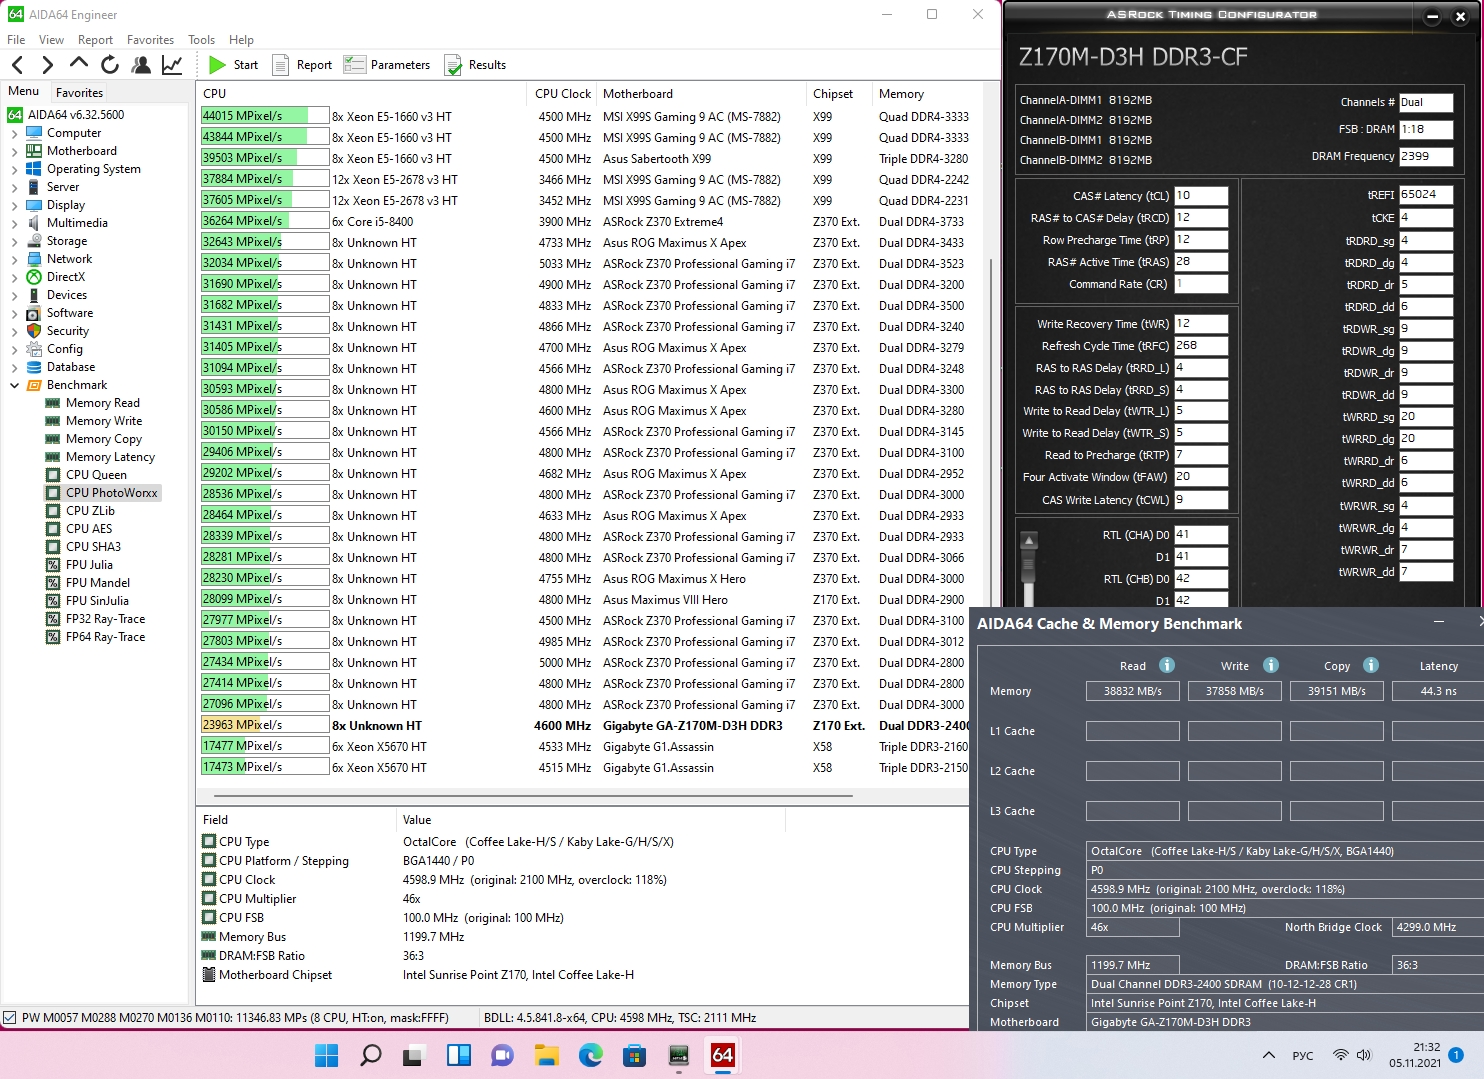This screenshot has height=1079, width=1484.
Task: Open the Help menu
Action: click(x=241, y=40)
